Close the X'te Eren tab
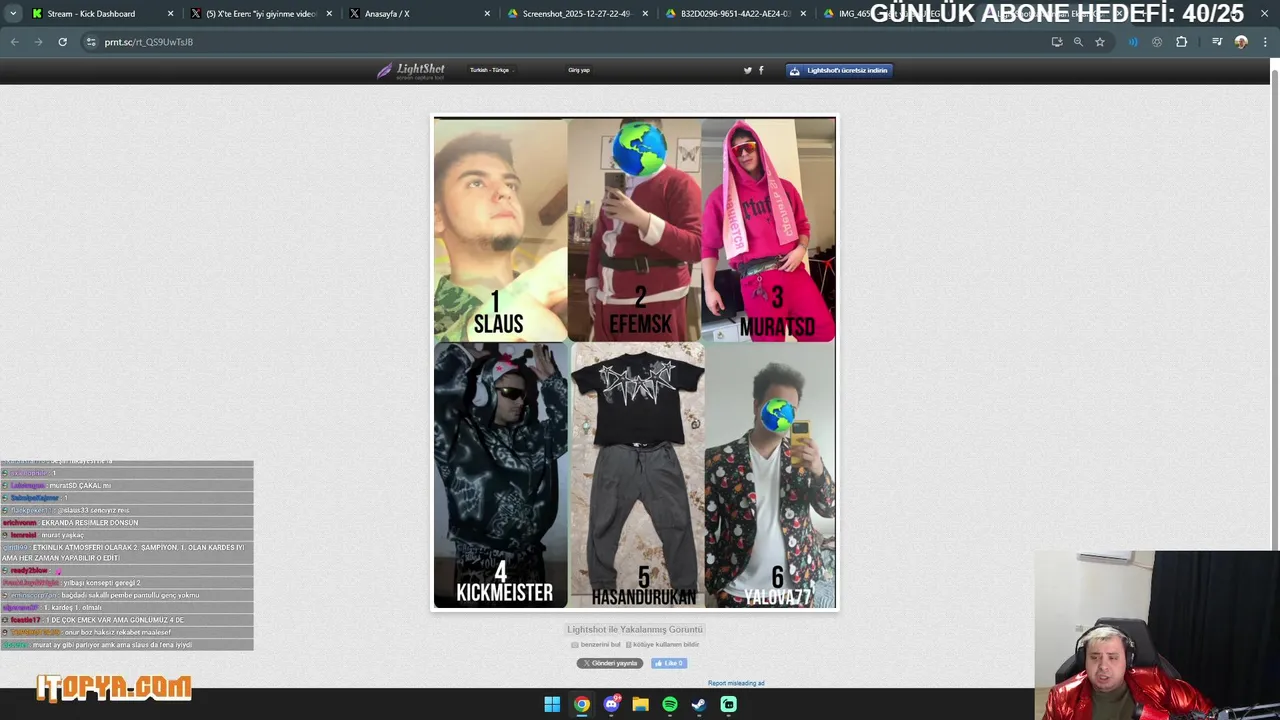Image resolution: width=1280 pixels, height=720 pixels. pos(329,14)
